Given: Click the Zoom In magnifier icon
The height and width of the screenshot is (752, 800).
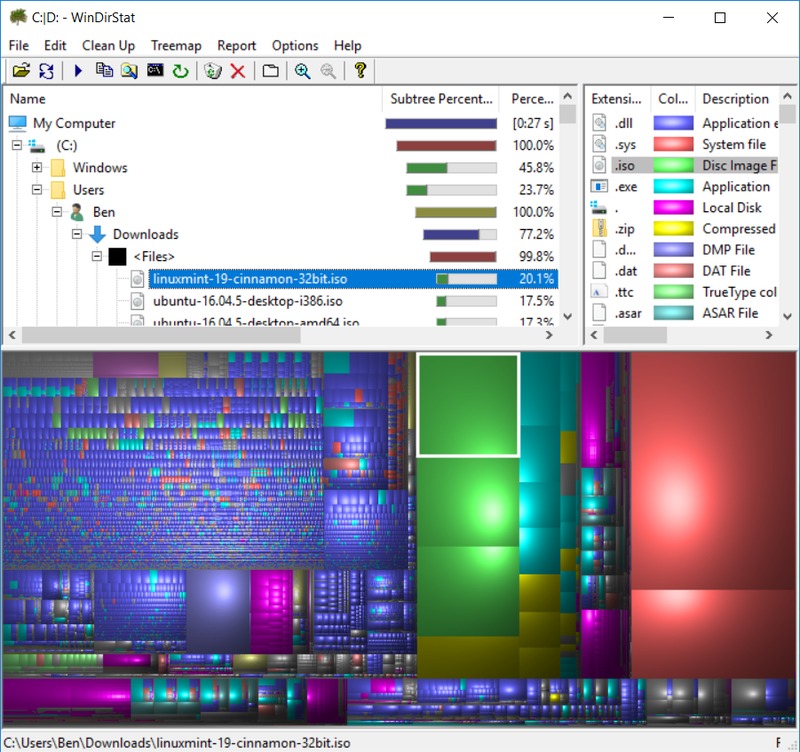Looking at the screenshot, I should [302, 71].
